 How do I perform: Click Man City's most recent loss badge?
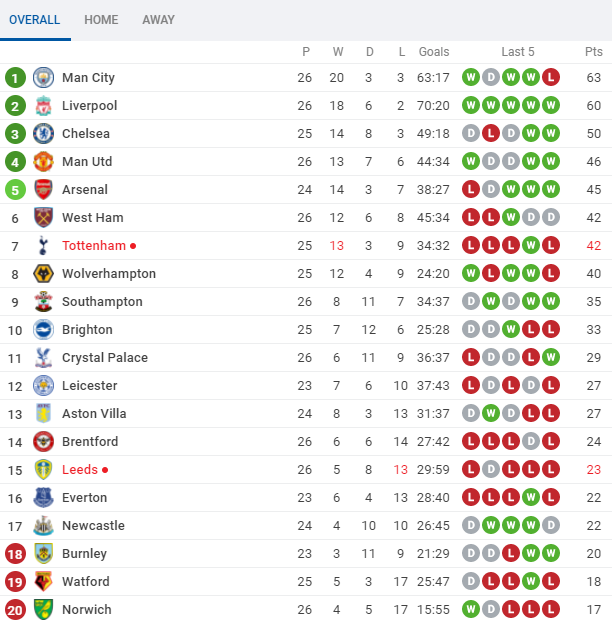[x=550, y=78]
